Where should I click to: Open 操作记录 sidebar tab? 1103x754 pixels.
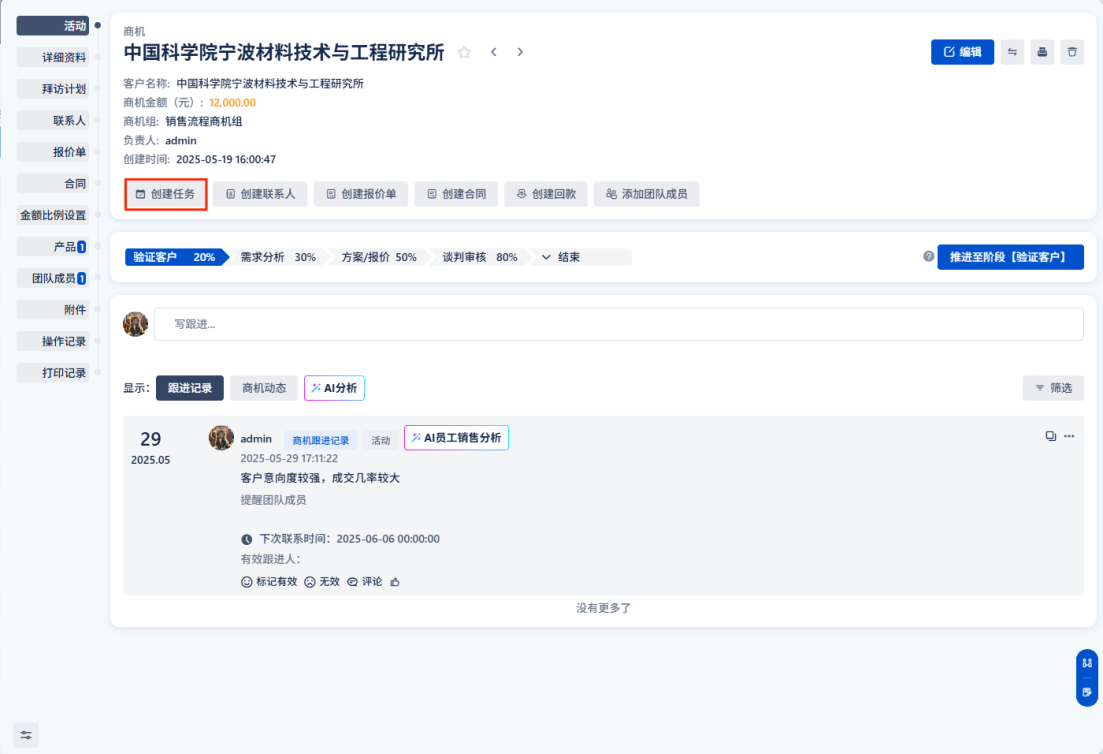pyautogui.click(x=53, y=342)
